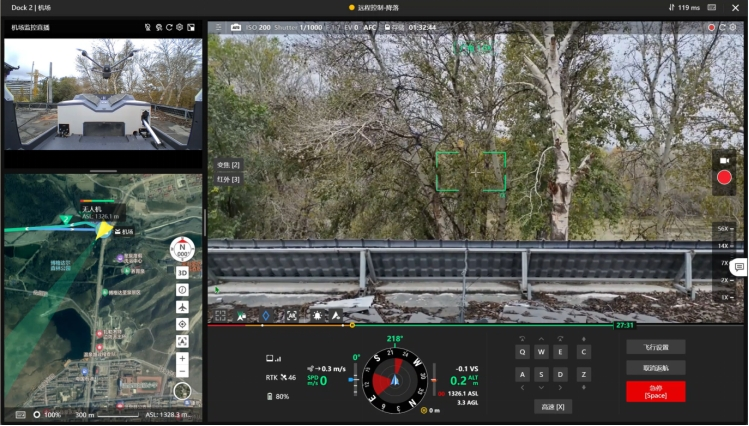This screenshot has height=426, width=749.
Task: Select the zoom [2] camera mode (变焦)
Action: click(x=228, y=164)
